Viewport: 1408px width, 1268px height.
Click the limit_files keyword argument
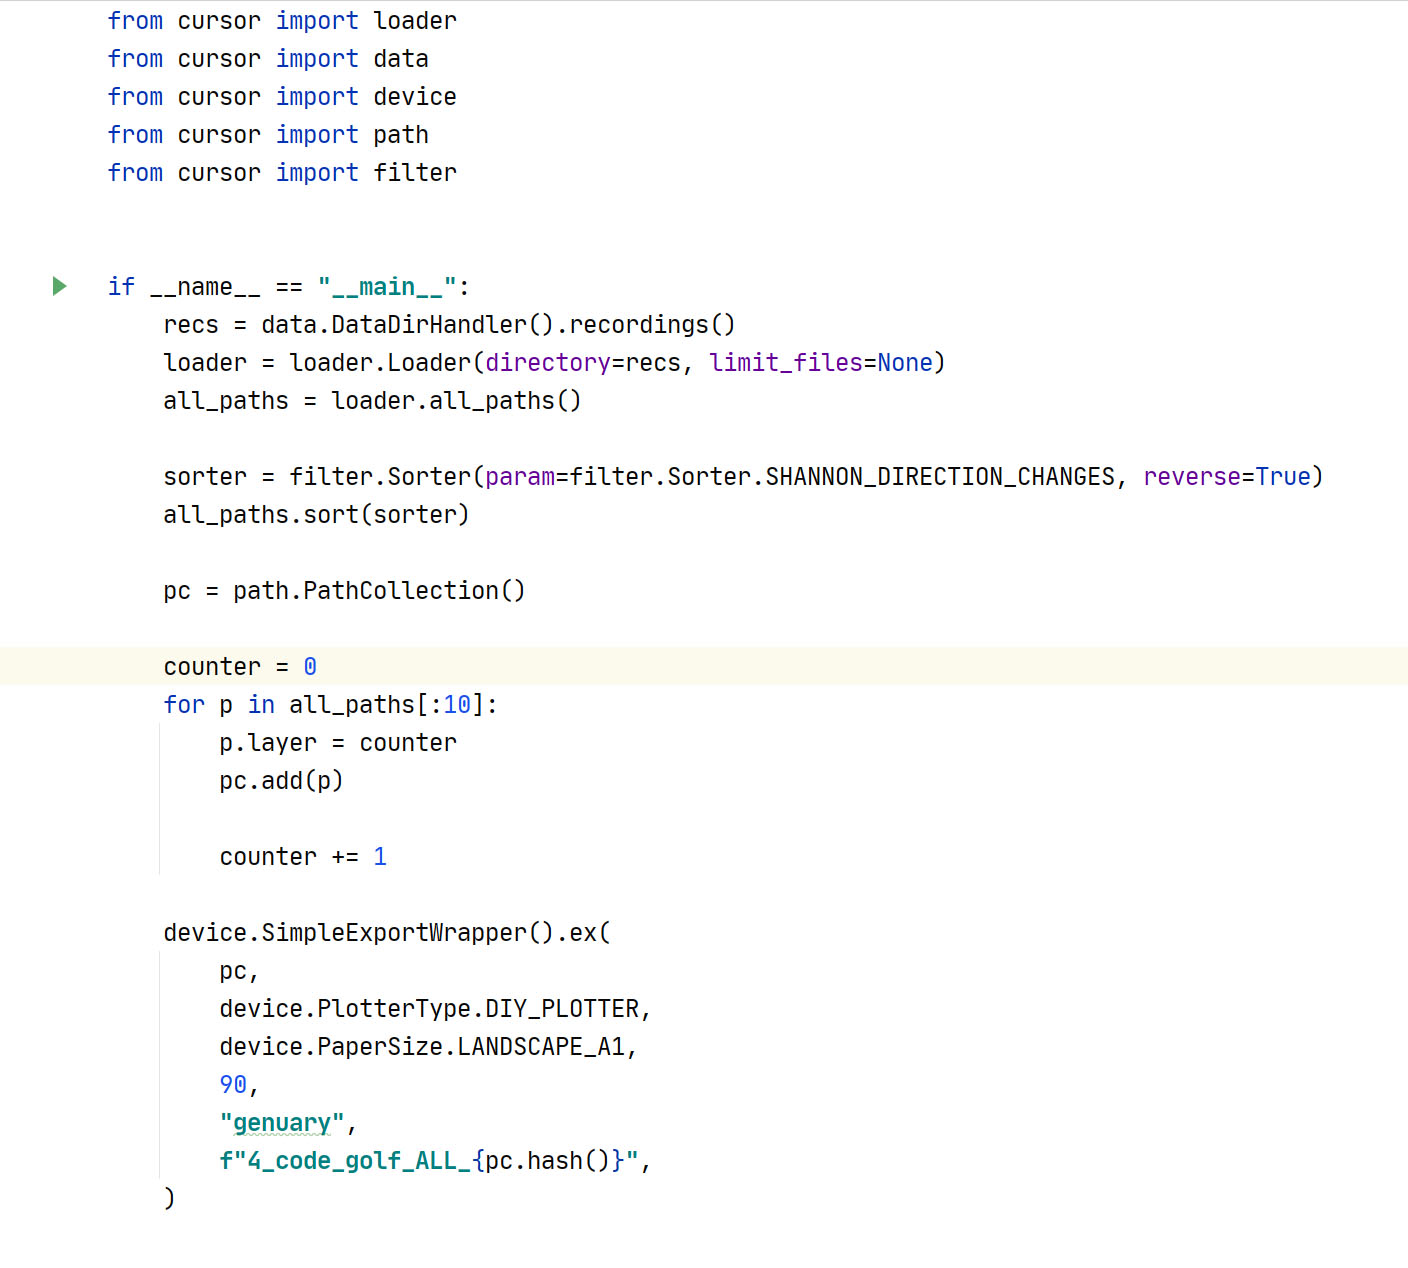[785, 363]
